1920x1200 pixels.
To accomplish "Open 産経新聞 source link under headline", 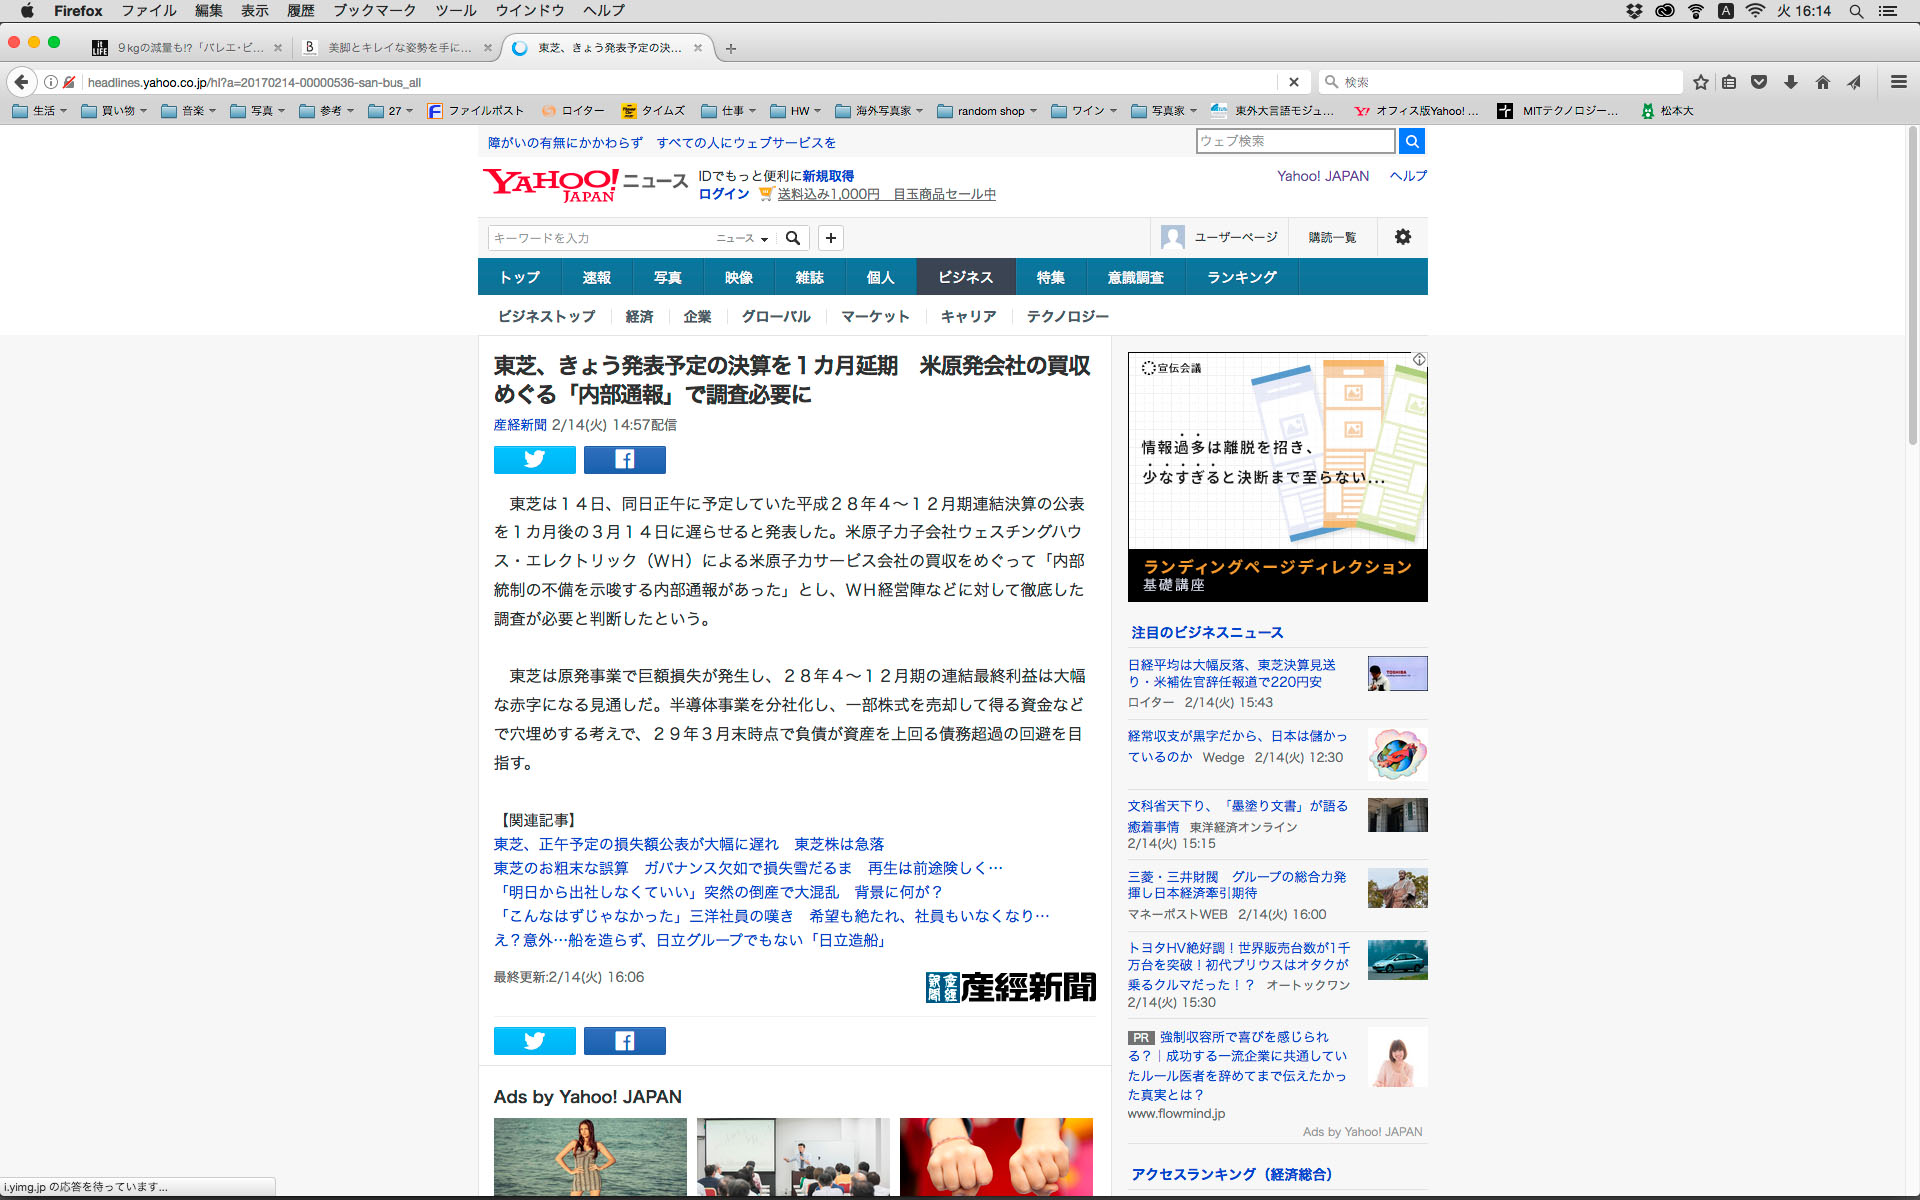I will pyautogui.click(x=519, y=425).
